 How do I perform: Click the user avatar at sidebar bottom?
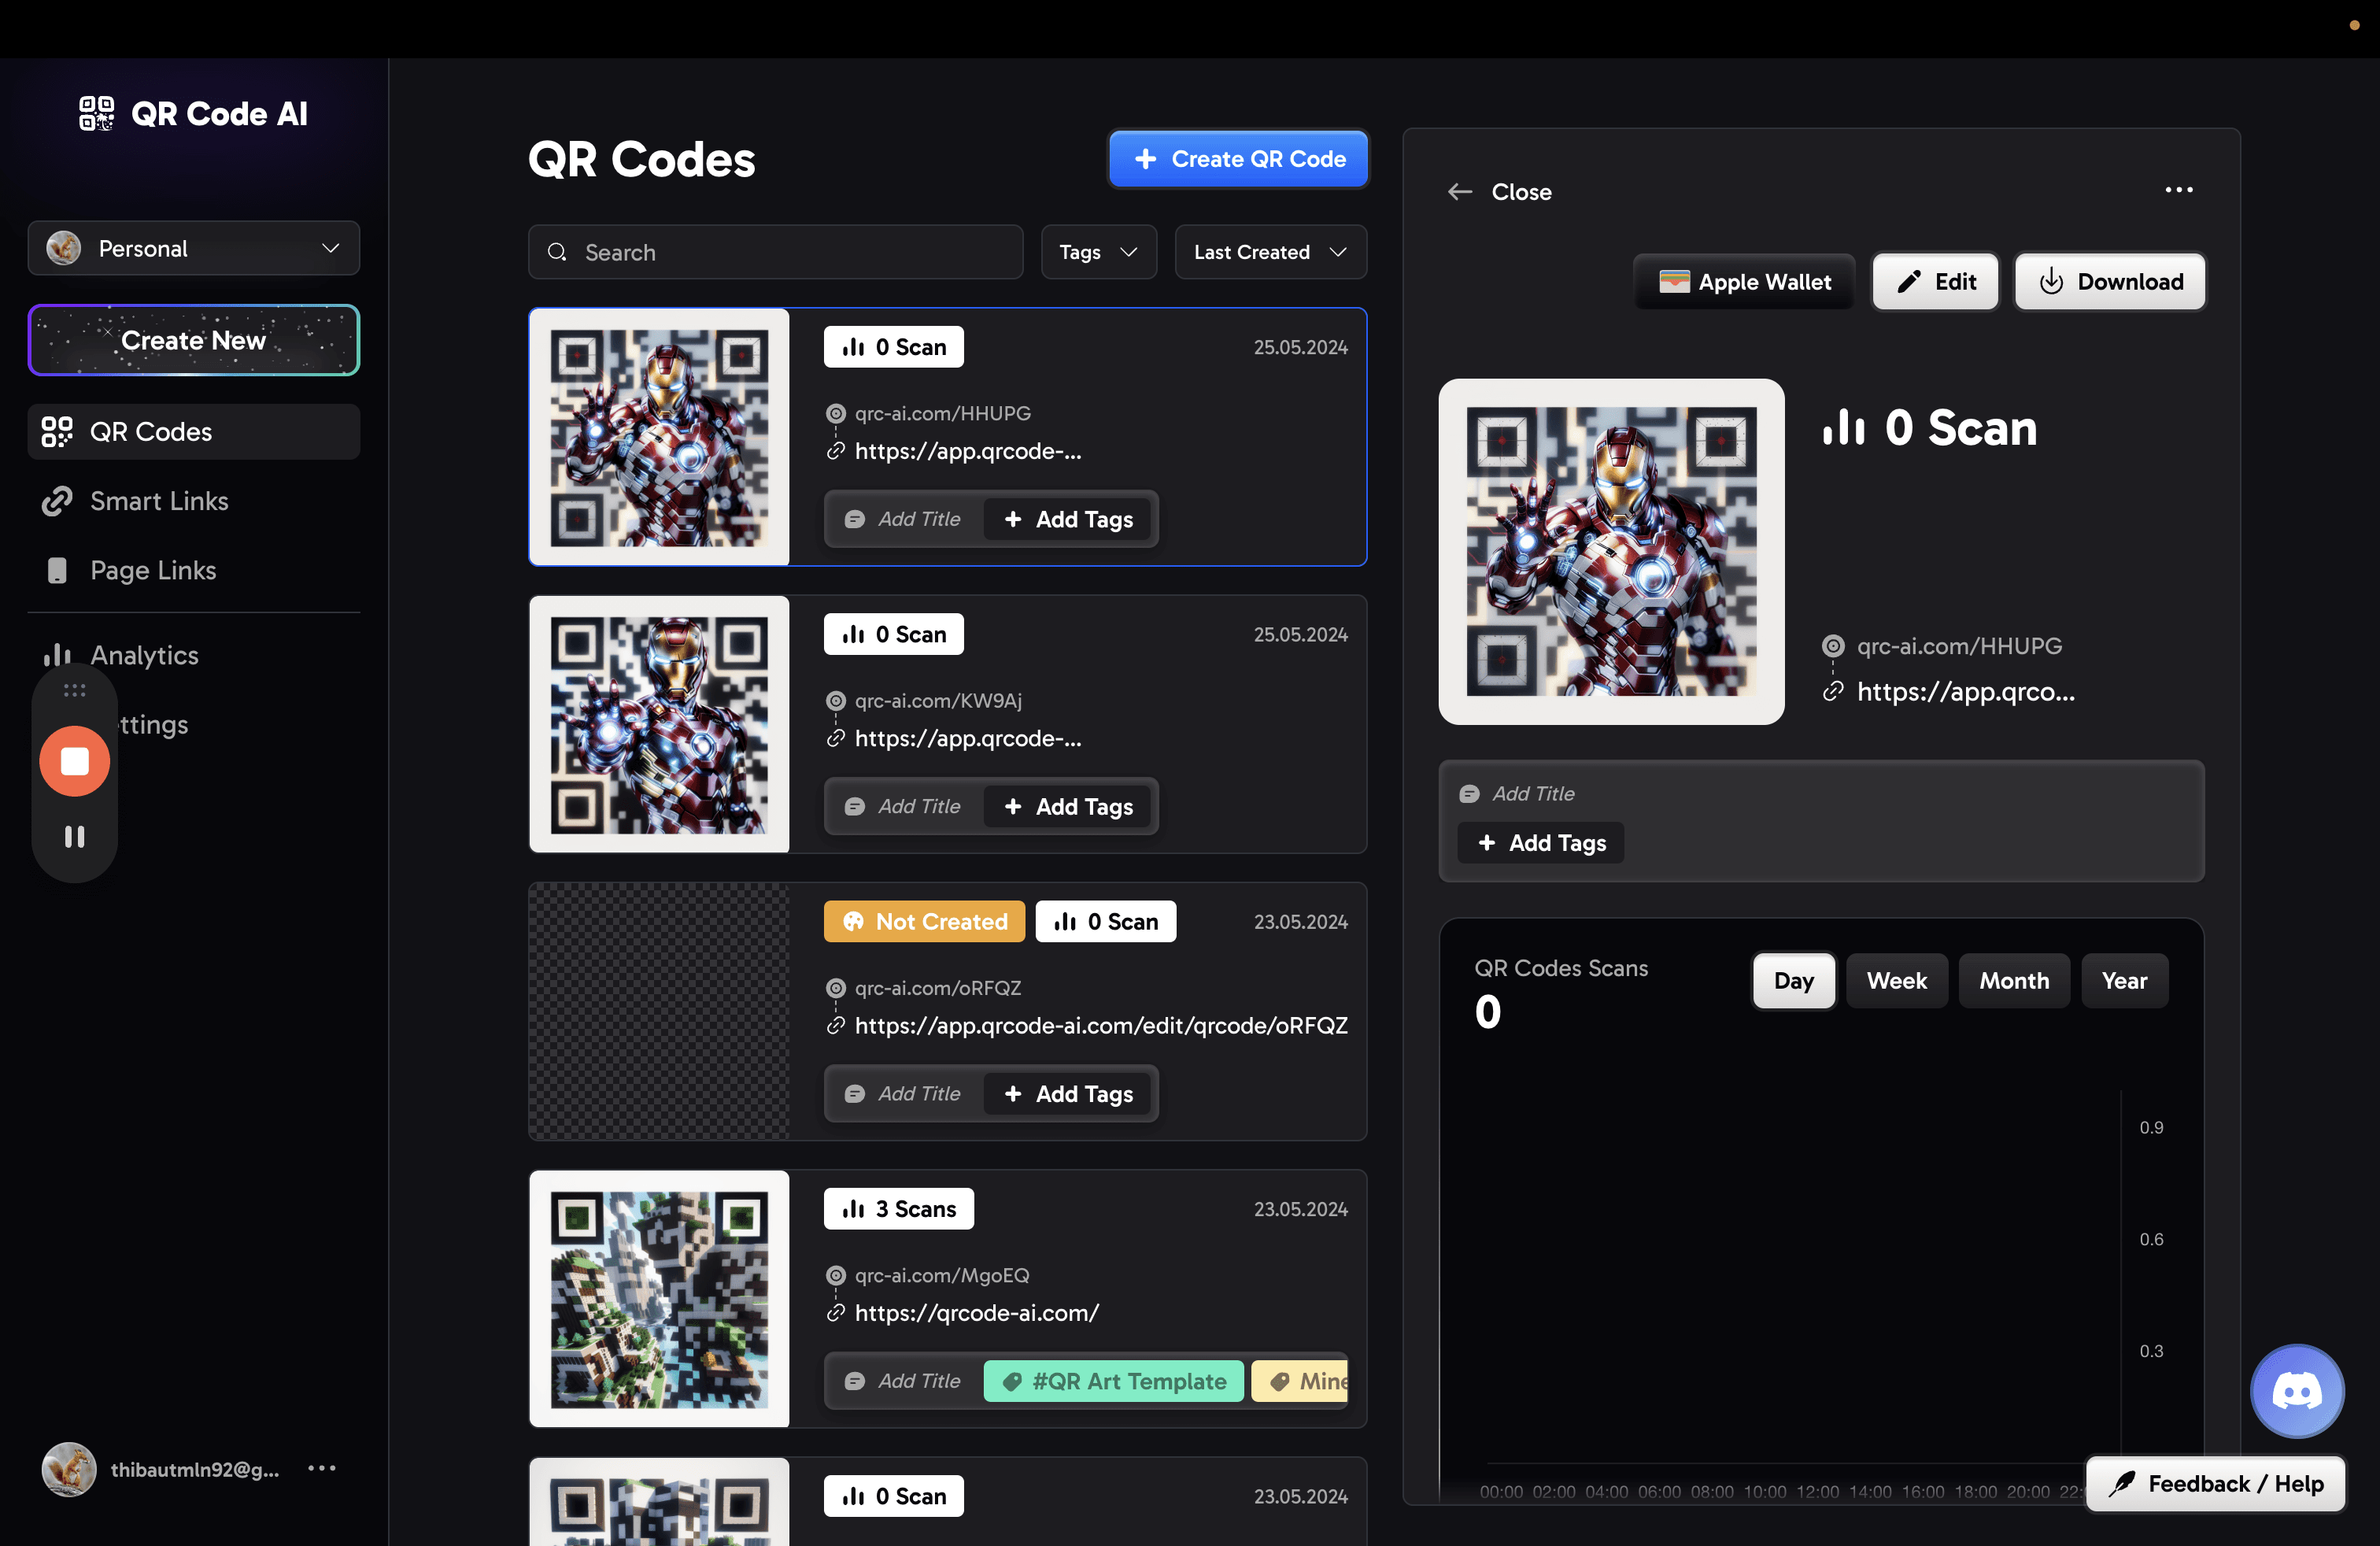click(69, 1468)
